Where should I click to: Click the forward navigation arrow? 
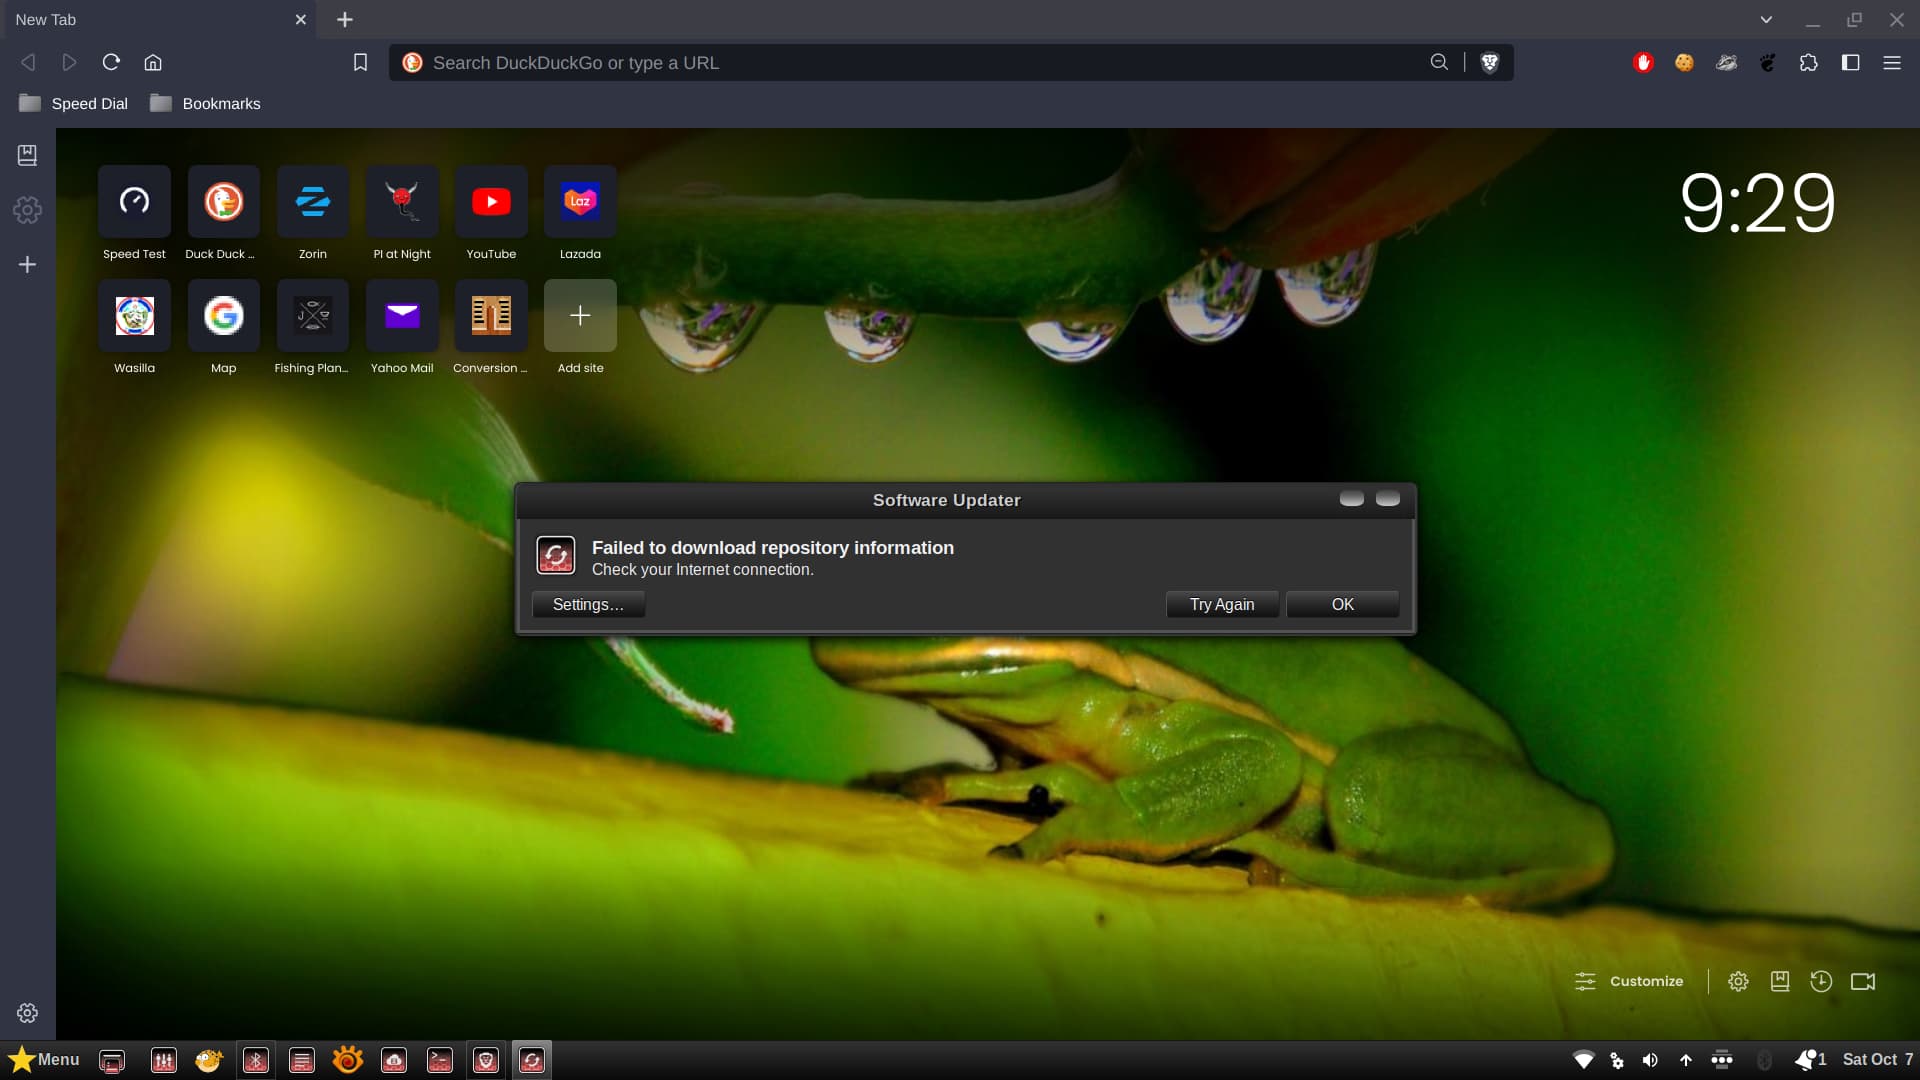69,62
